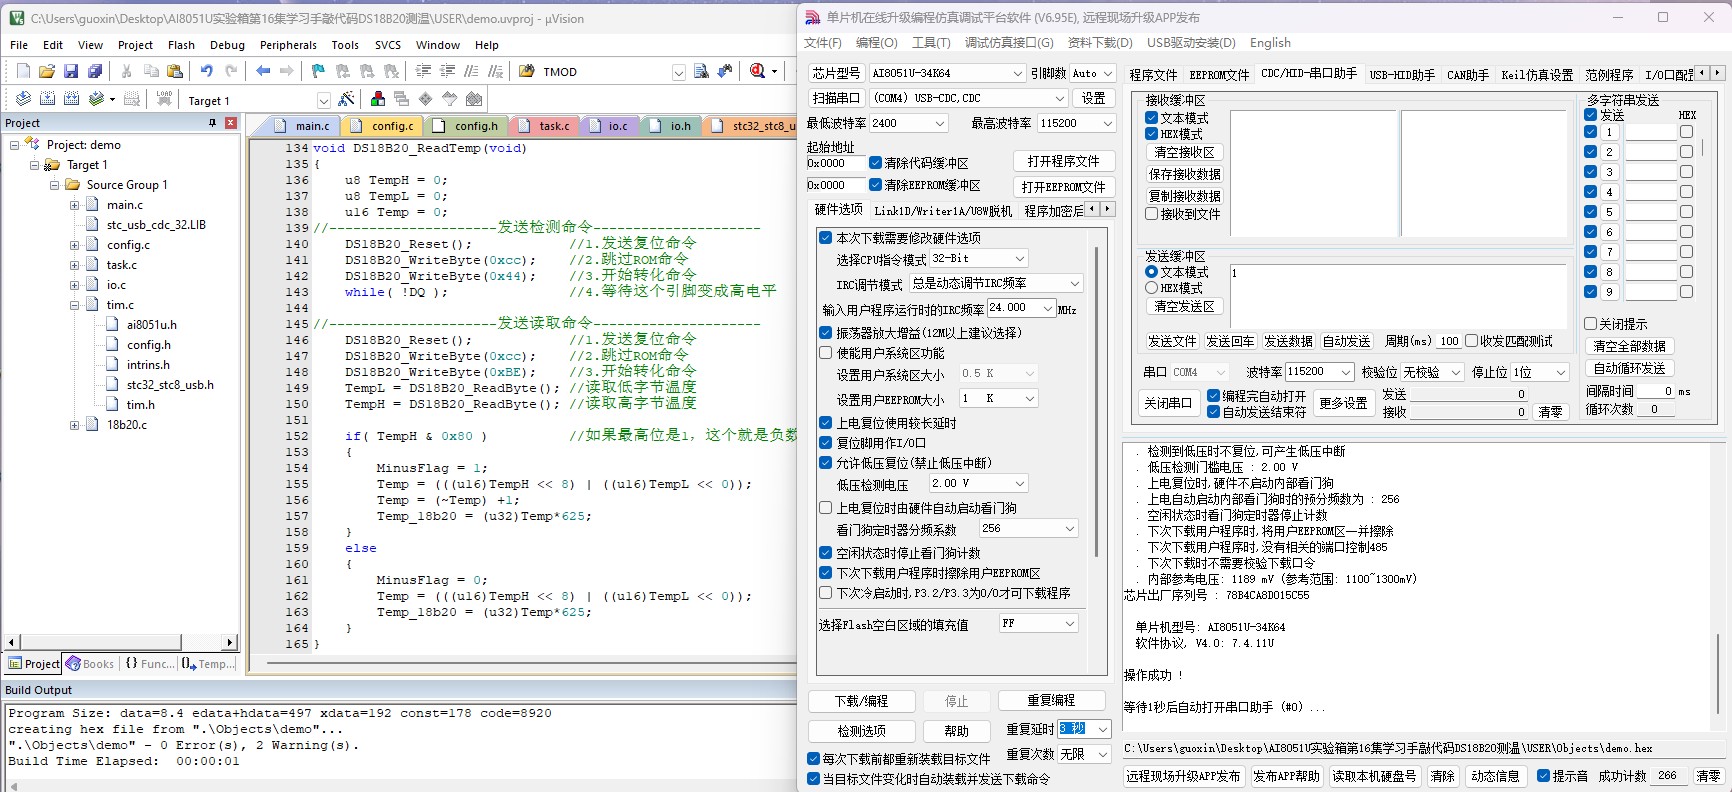This screenshot has width=1732, height=792.
Task: Click the Navigate Backward blue arrow
Action: click(263, 71)
